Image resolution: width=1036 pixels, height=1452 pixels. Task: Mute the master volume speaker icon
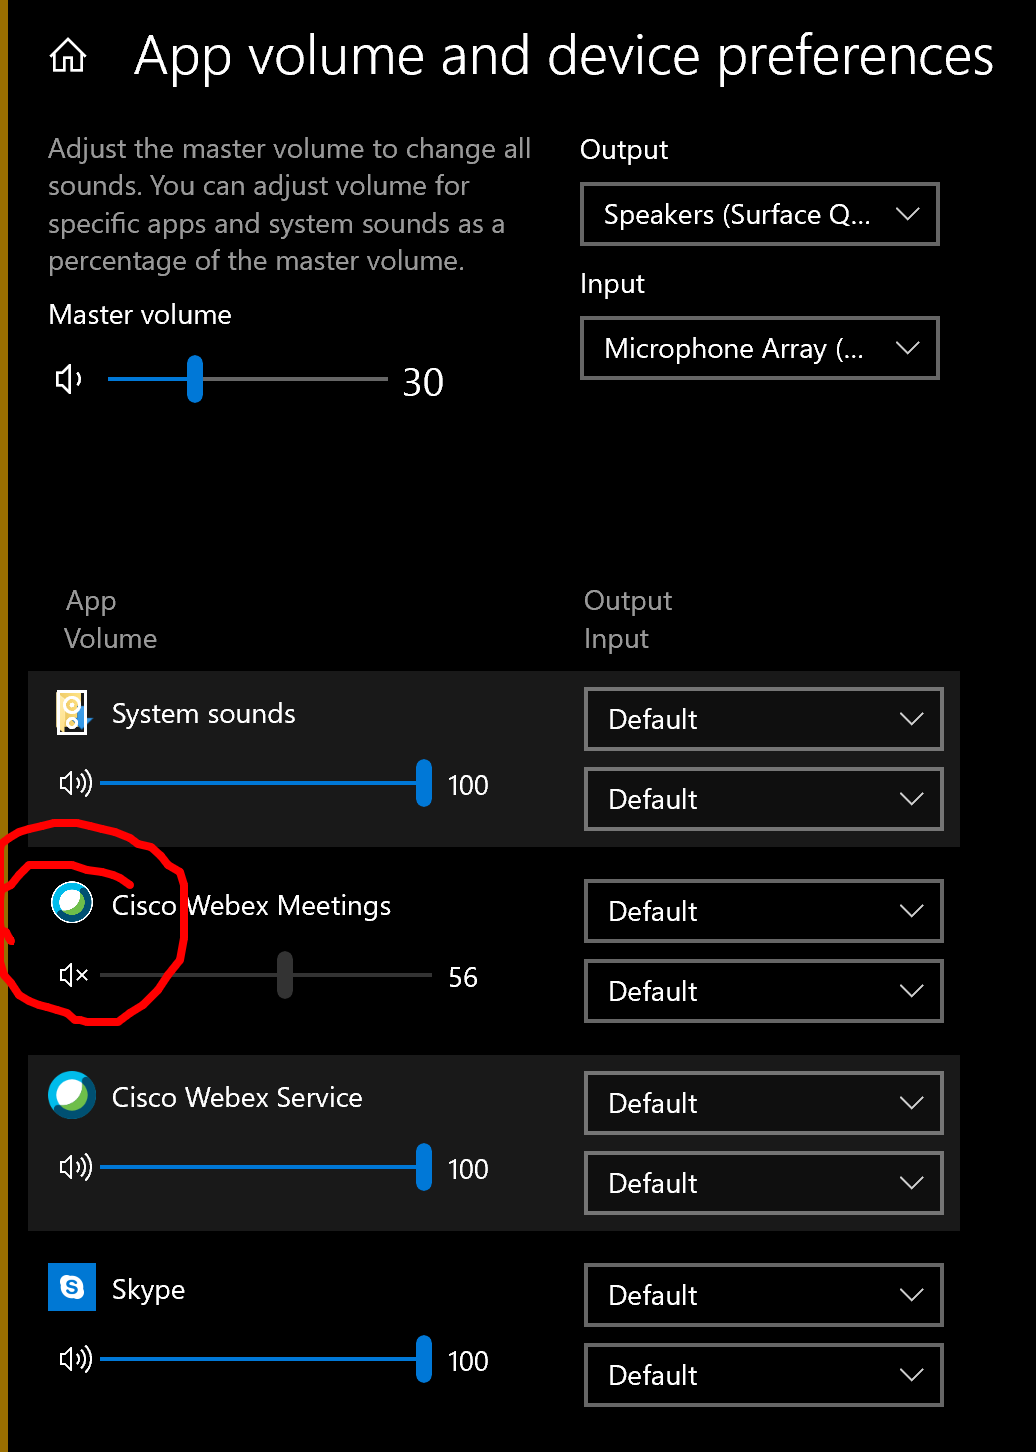pos(69,379)
